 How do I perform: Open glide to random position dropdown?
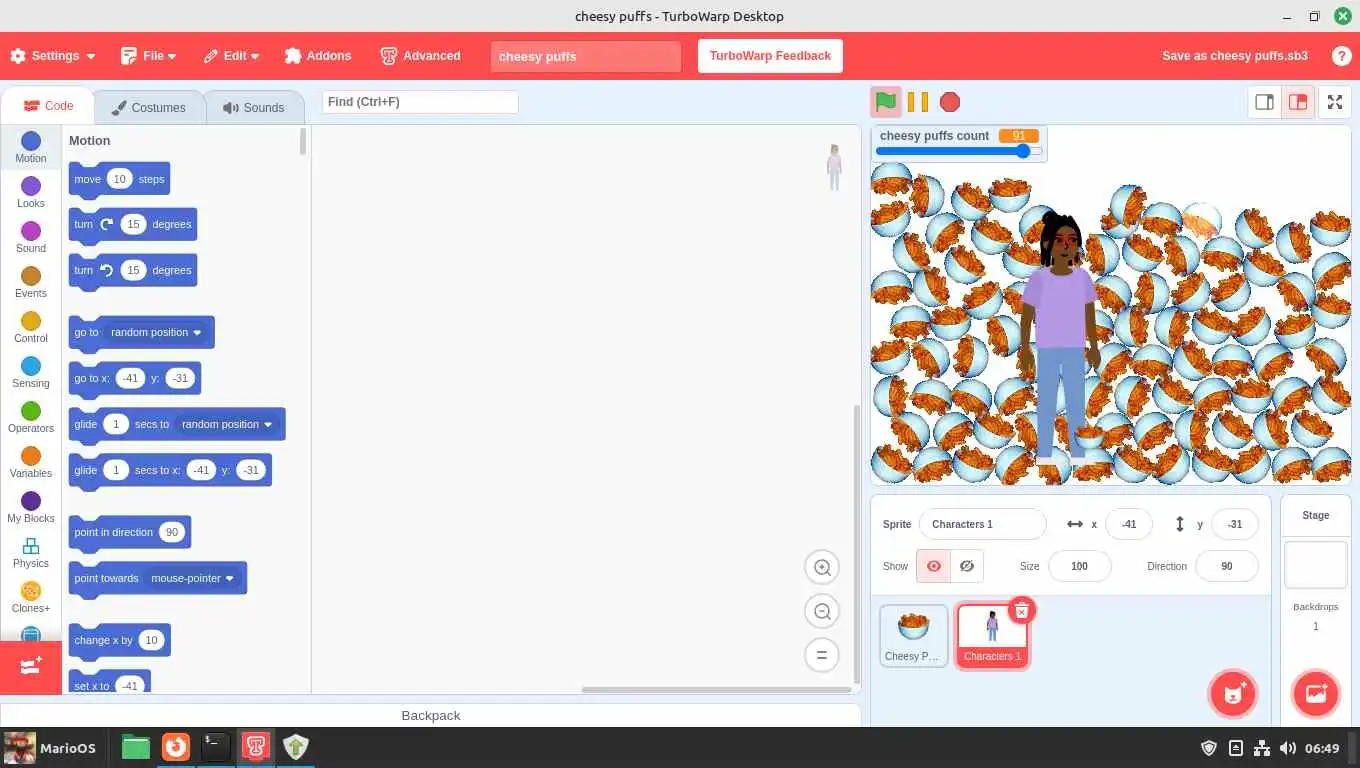(227, 424)
